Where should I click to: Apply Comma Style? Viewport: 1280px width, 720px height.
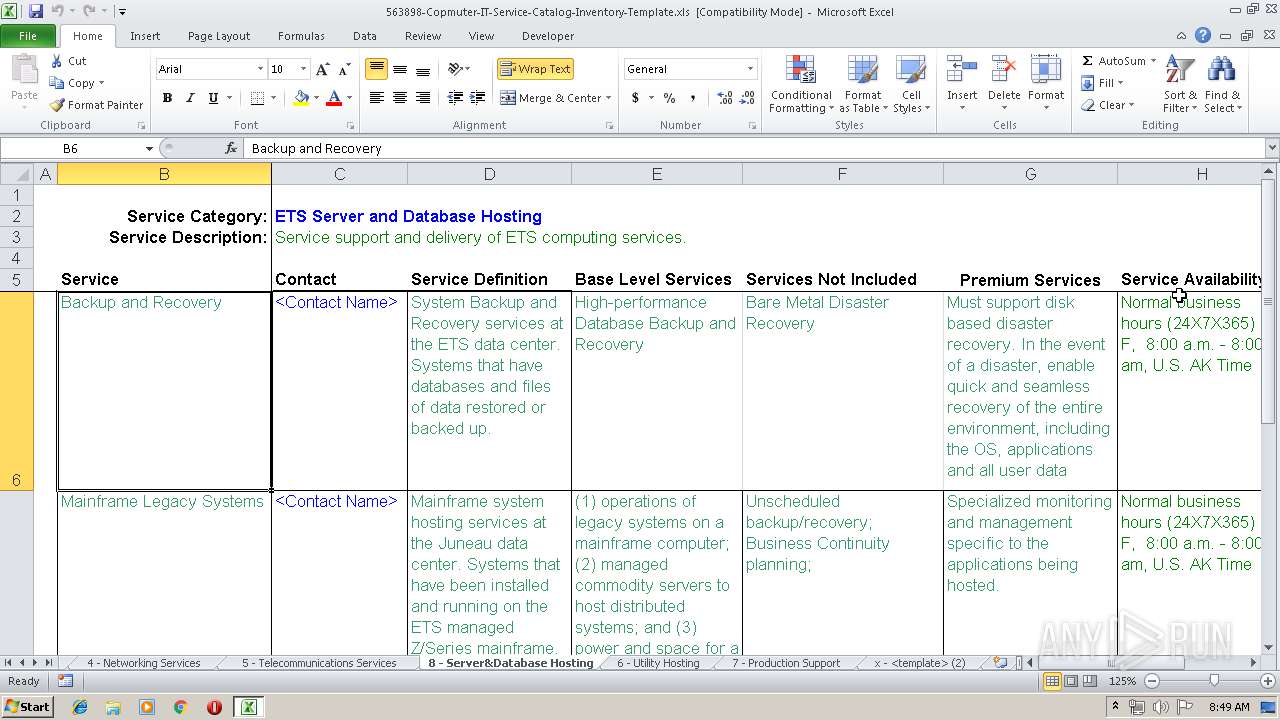click(693, 98)
